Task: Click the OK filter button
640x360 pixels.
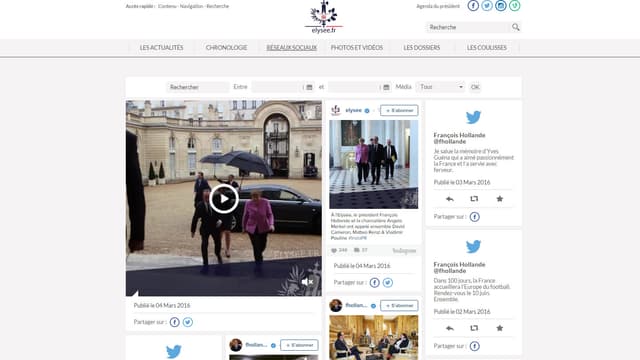Action: pyautogui.click(x=475, y=87)
